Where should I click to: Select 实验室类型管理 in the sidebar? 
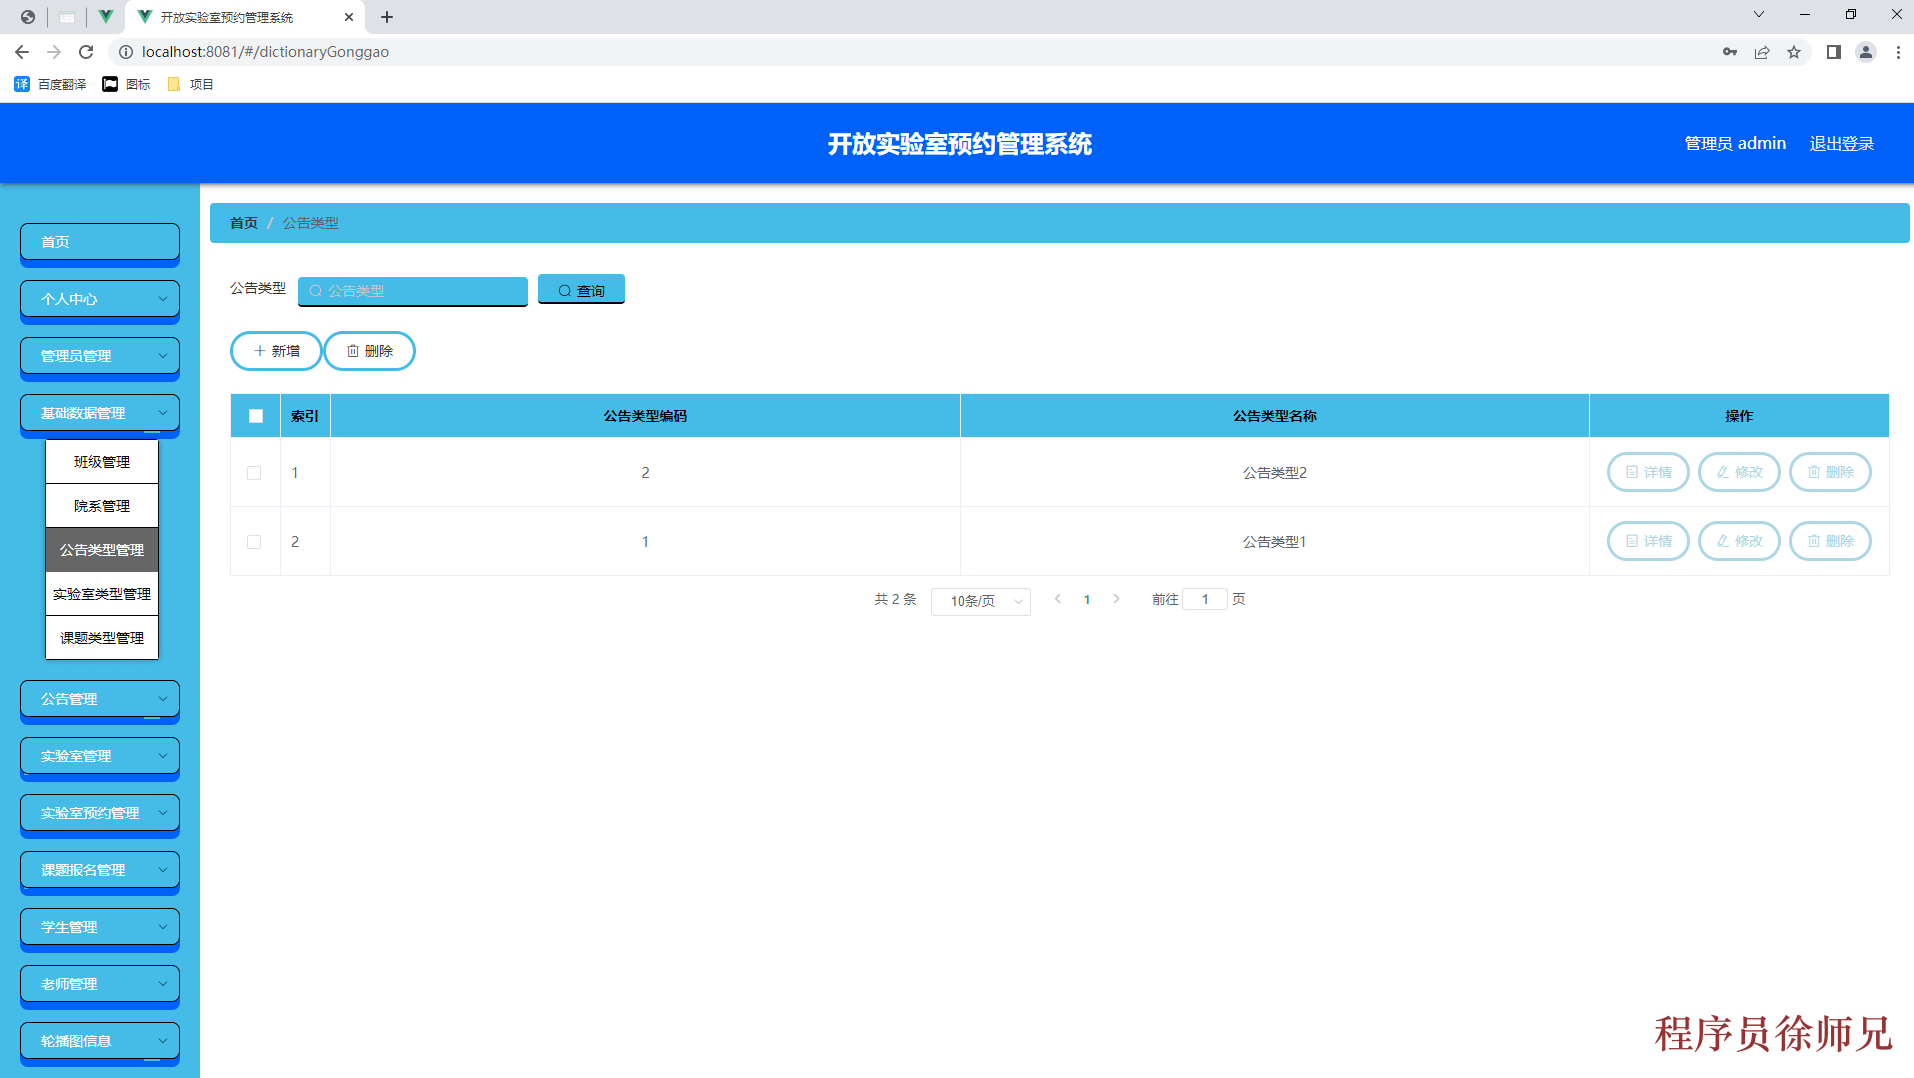(x=101, y=592)
